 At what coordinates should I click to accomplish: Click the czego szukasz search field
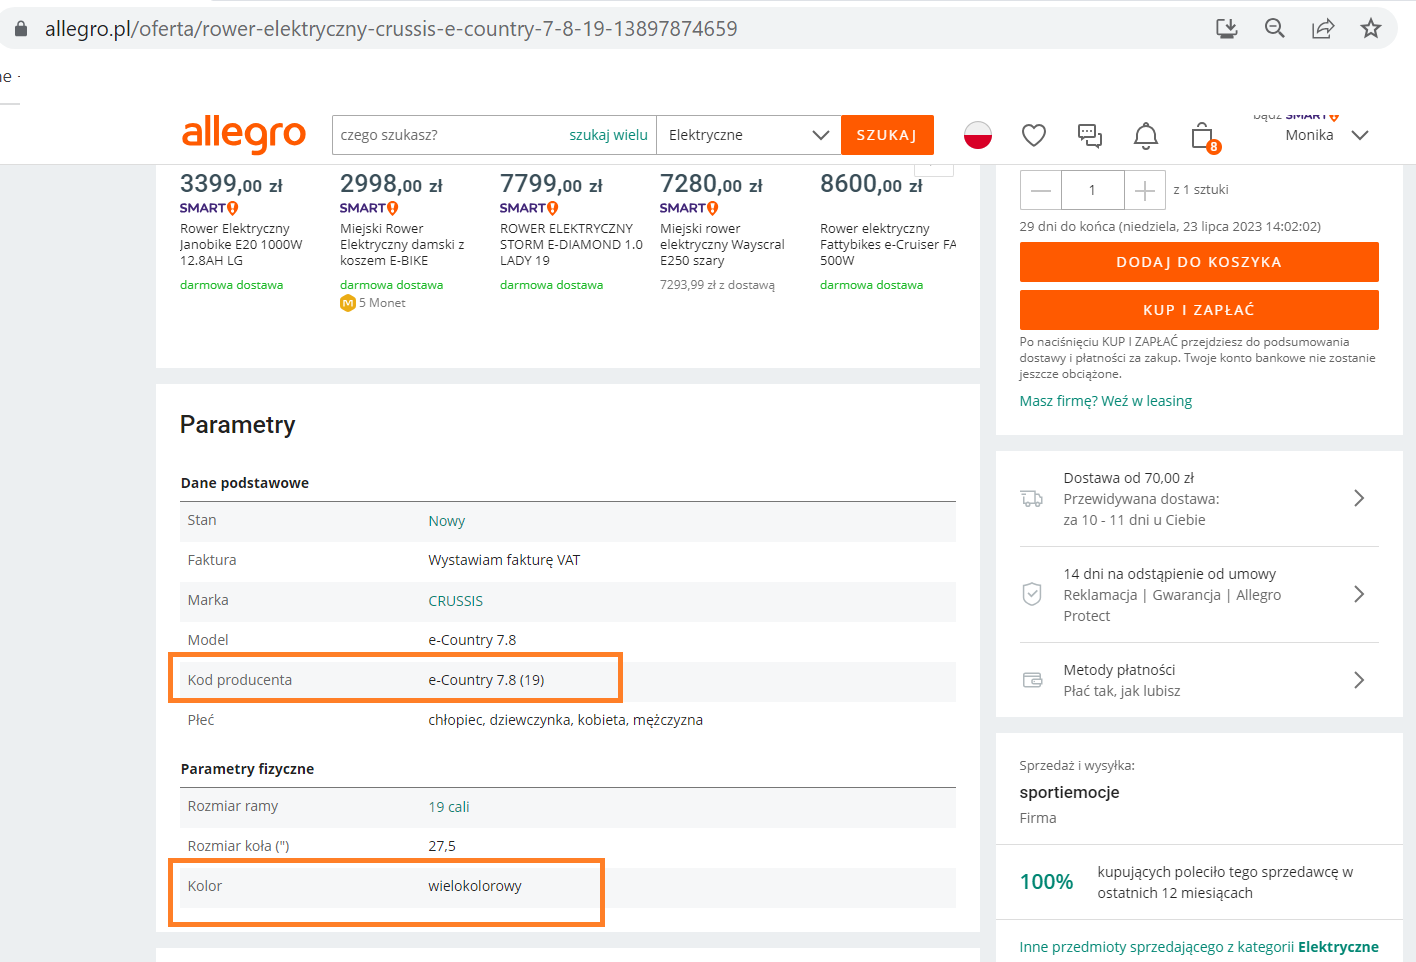pyautogui.click(x=448, y=135)
